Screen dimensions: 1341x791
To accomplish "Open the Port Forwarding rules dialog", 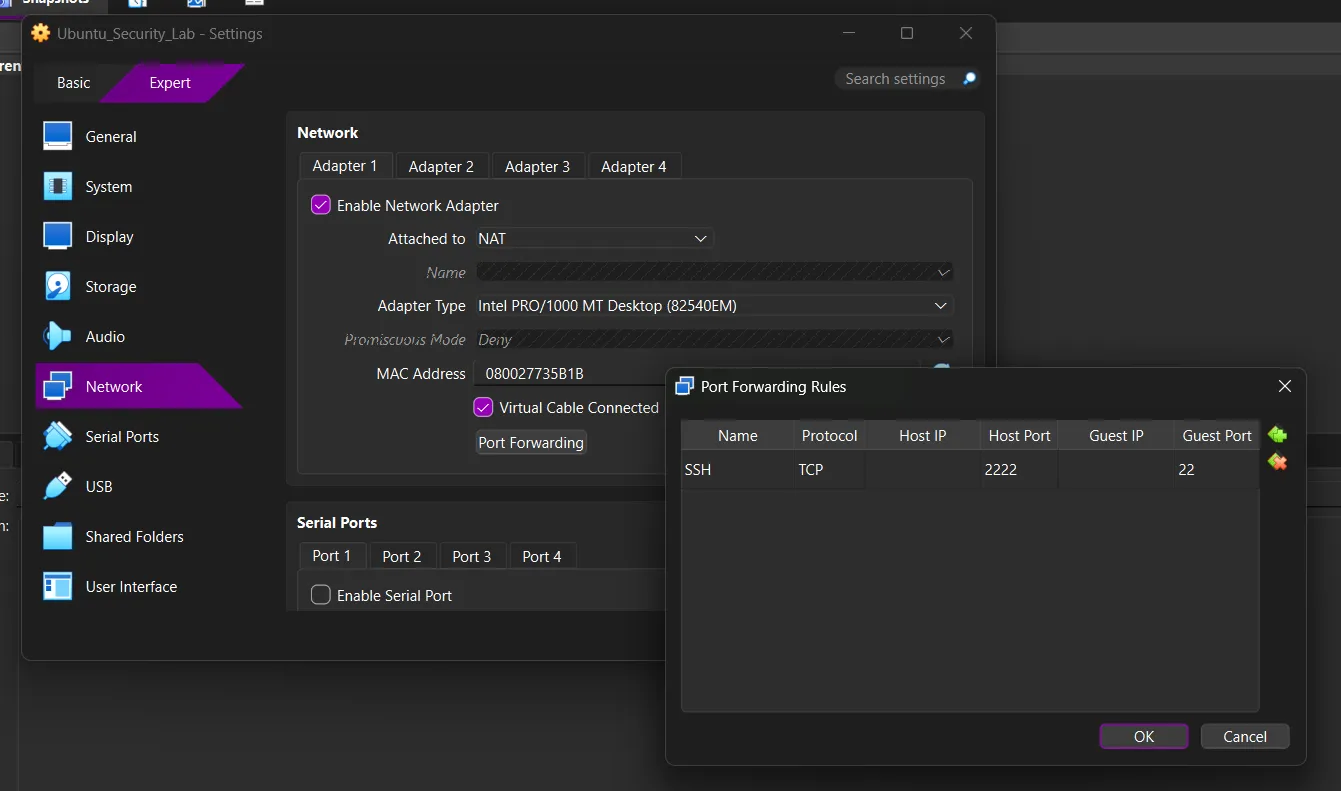I will 530,442.
